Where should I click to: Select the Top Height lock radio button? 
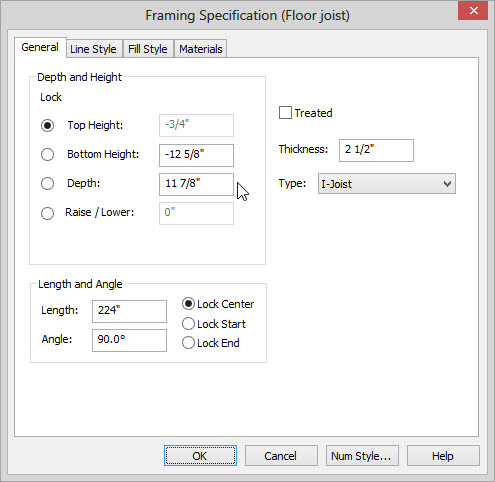click(x=47, y=125)
